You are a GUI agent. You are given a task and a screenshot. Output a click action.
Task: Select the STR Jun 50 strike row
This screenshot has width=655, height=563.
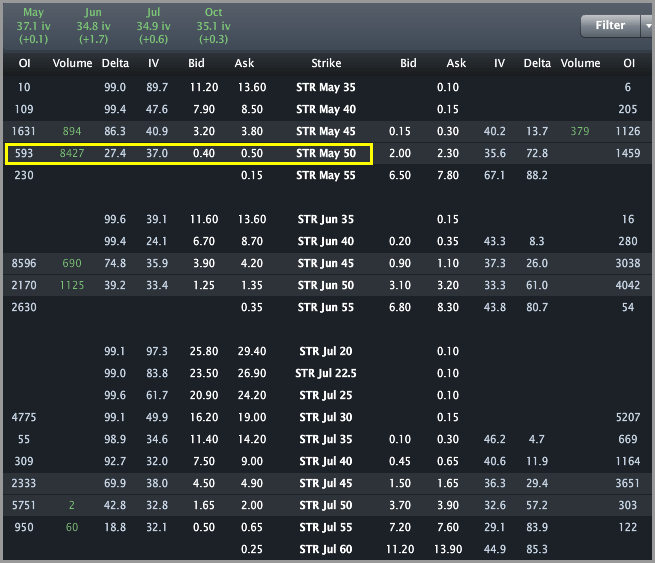point(328,285)
